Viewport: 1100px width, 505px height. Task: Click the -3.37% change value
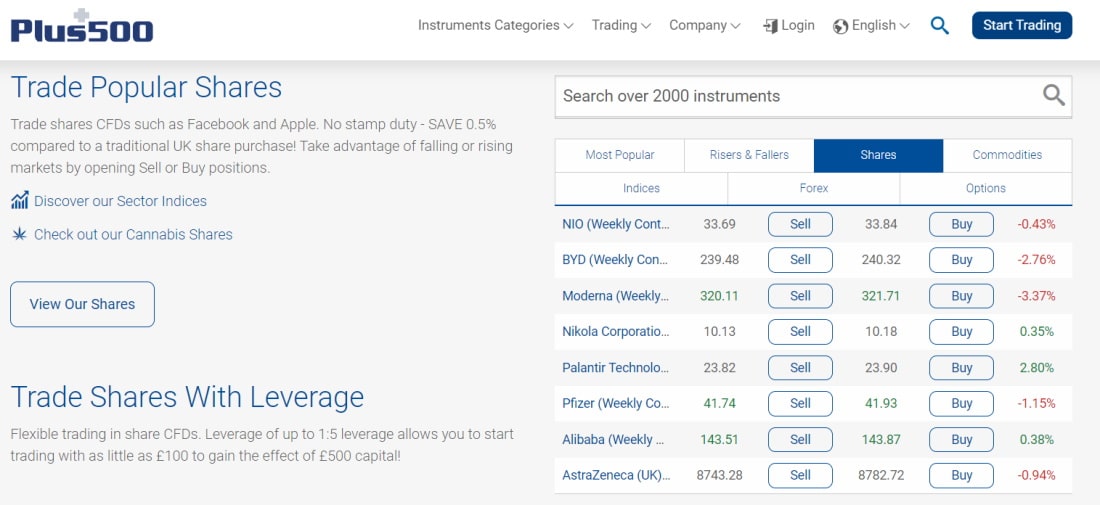1036,296
